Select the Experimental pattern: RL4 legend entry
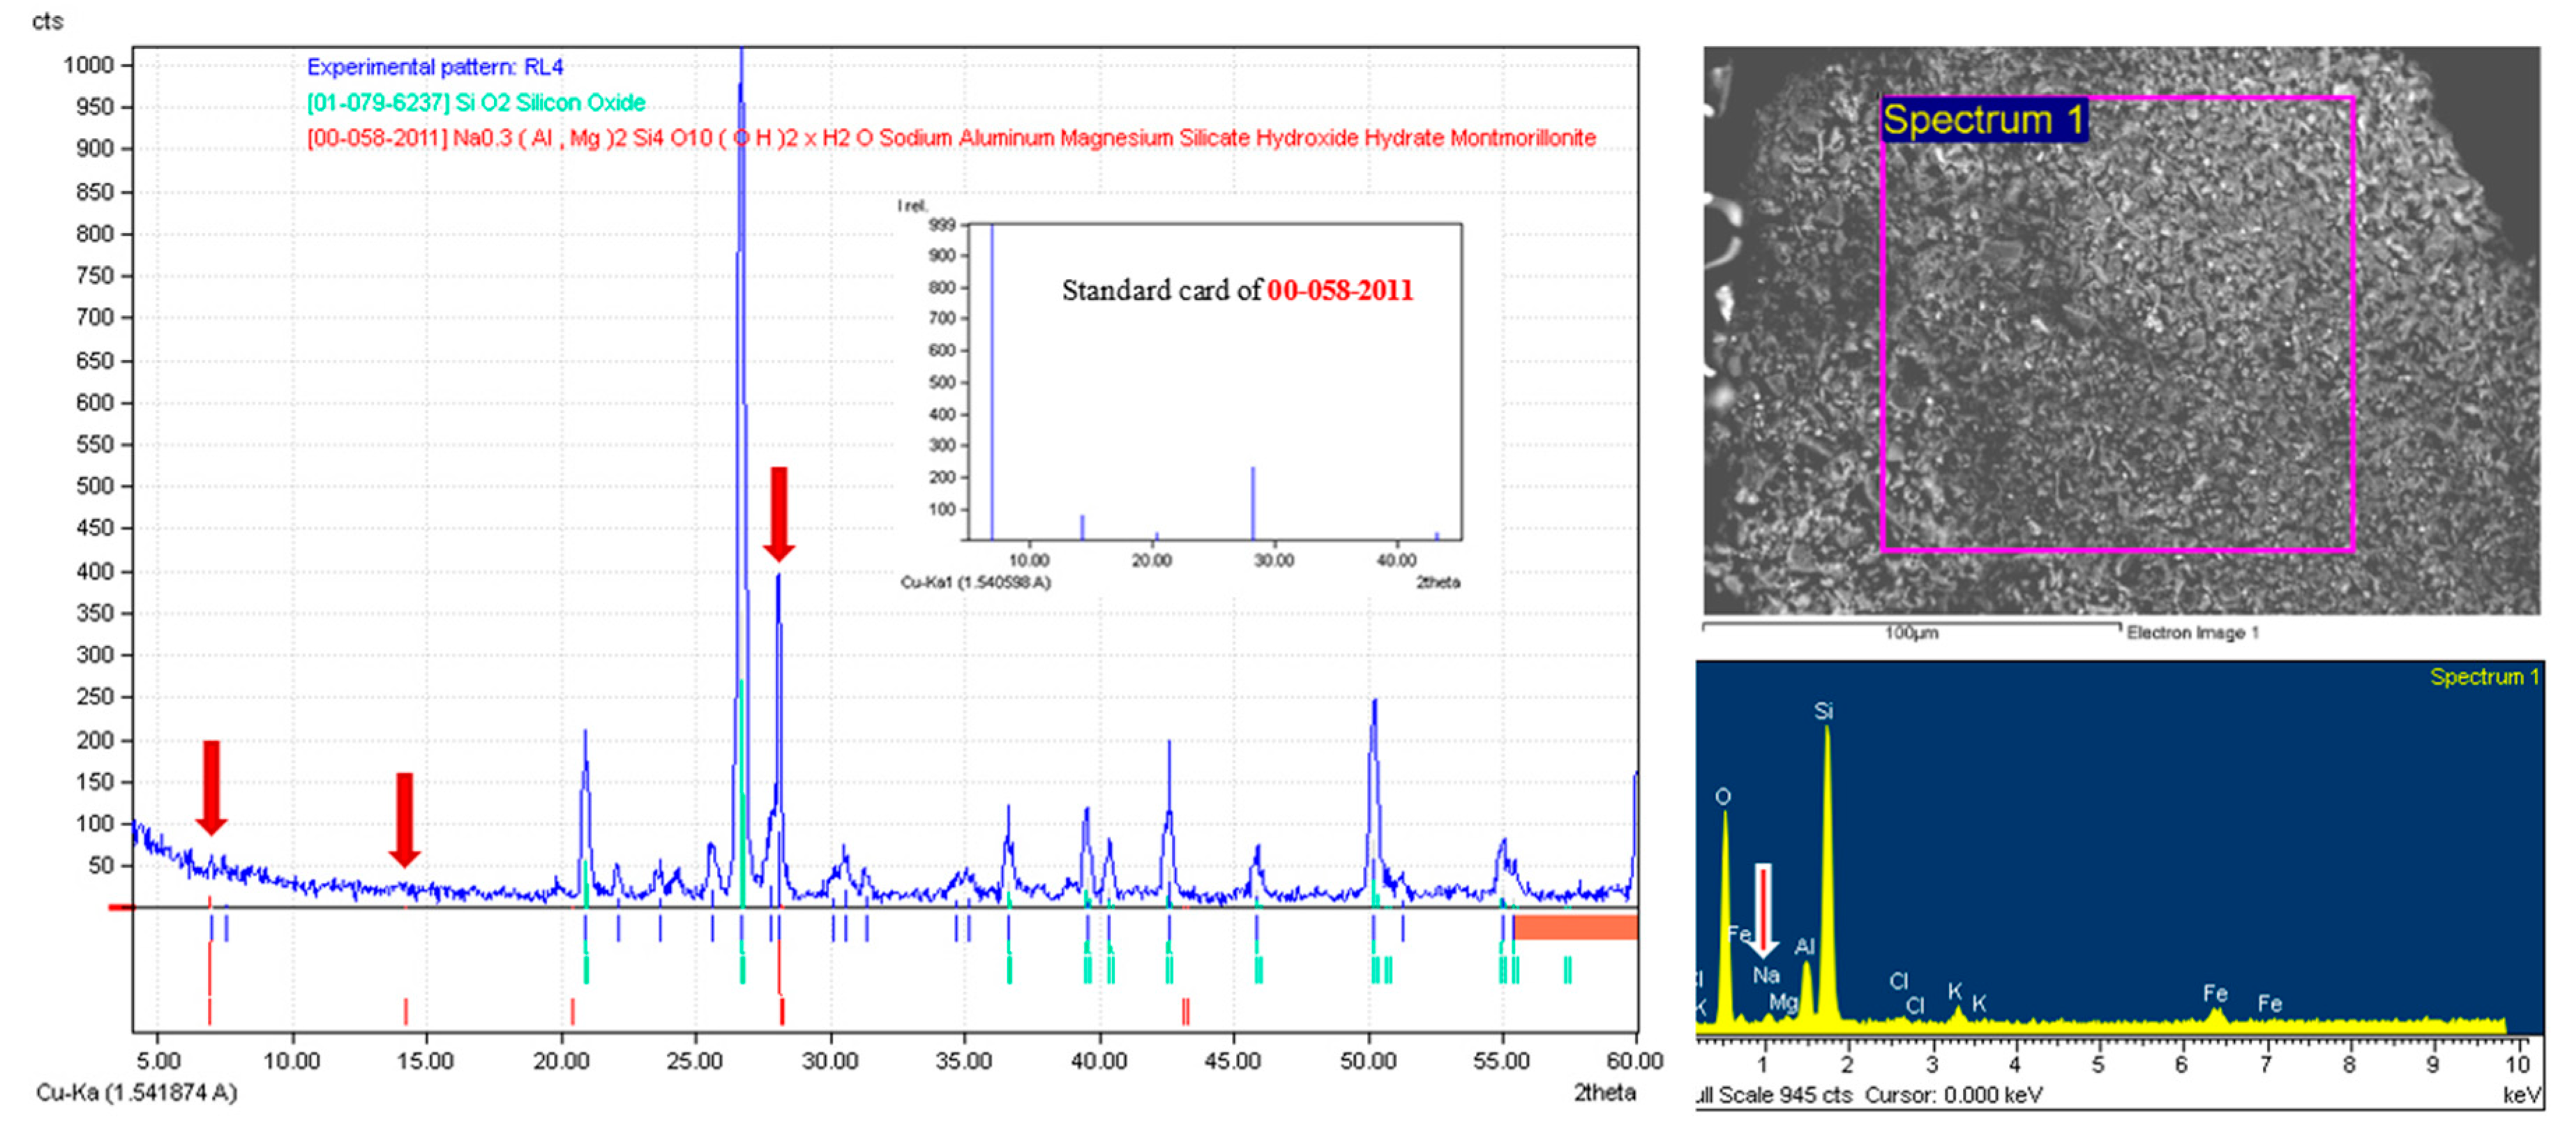Viewport: 2576px width, 1129px height. (435, 67)
